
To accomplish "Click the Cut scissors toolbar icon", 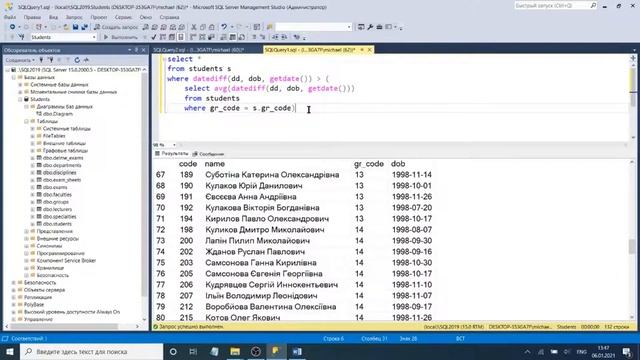I will point(194,27).
